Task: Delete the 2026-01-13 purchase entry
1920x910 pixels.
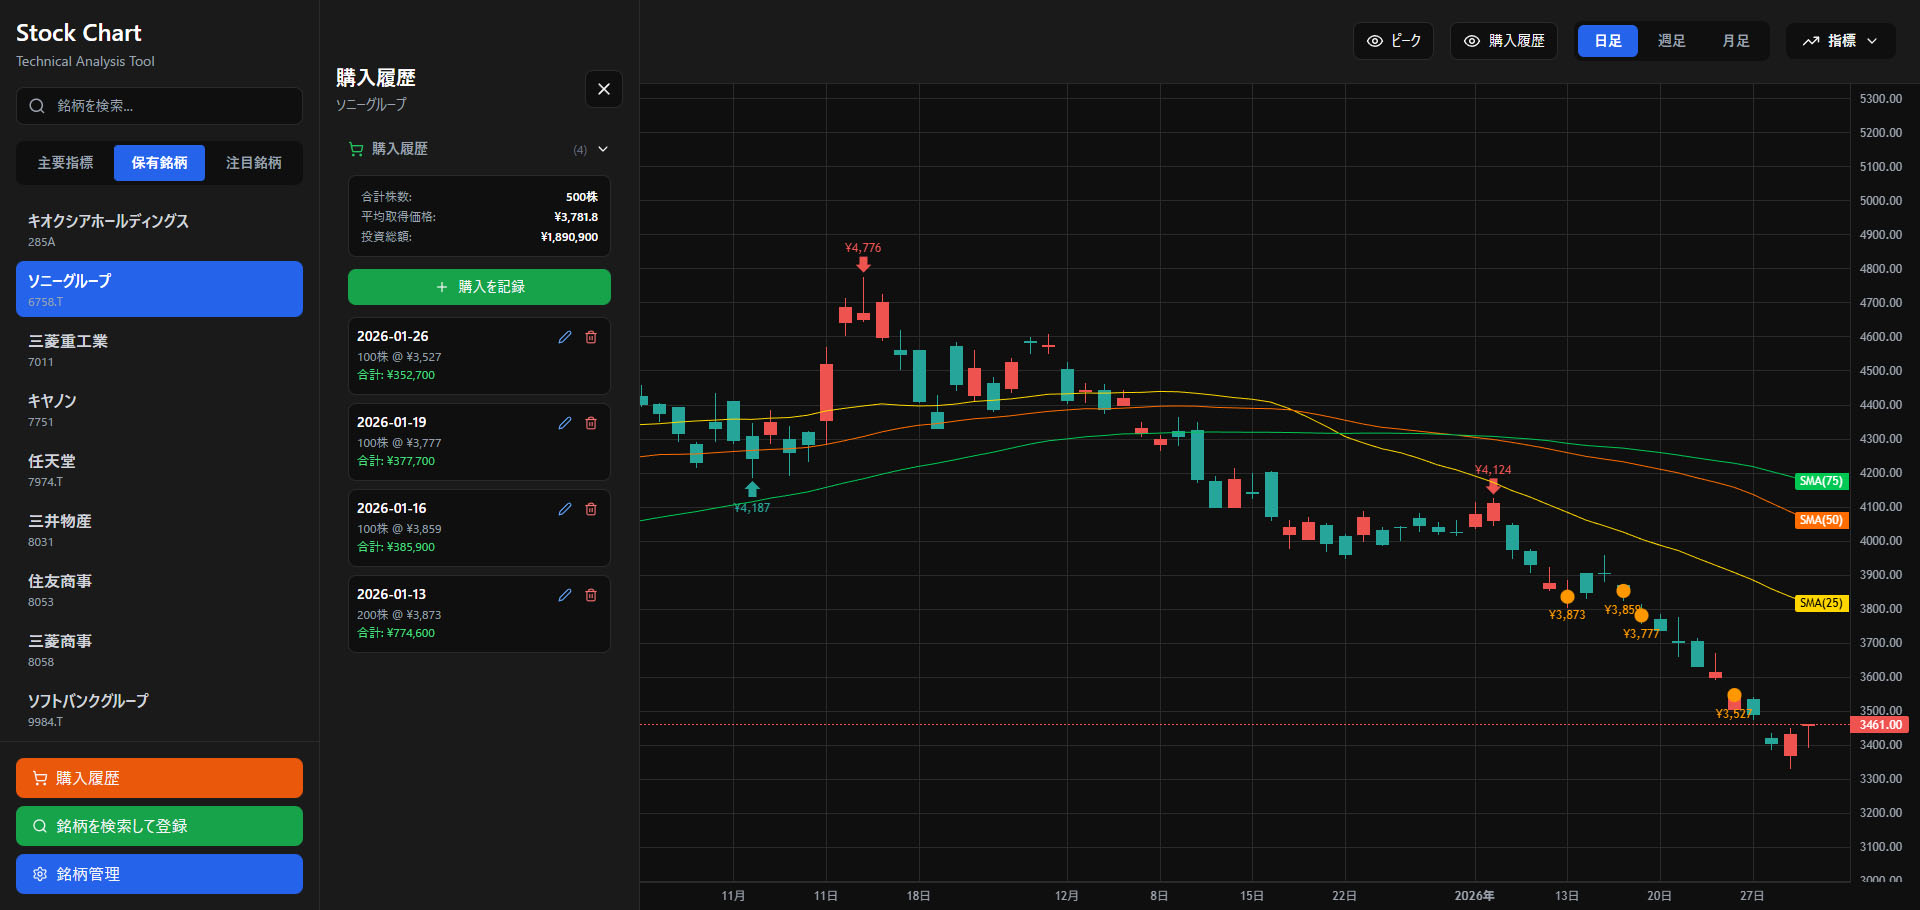Action: point(591,595)
